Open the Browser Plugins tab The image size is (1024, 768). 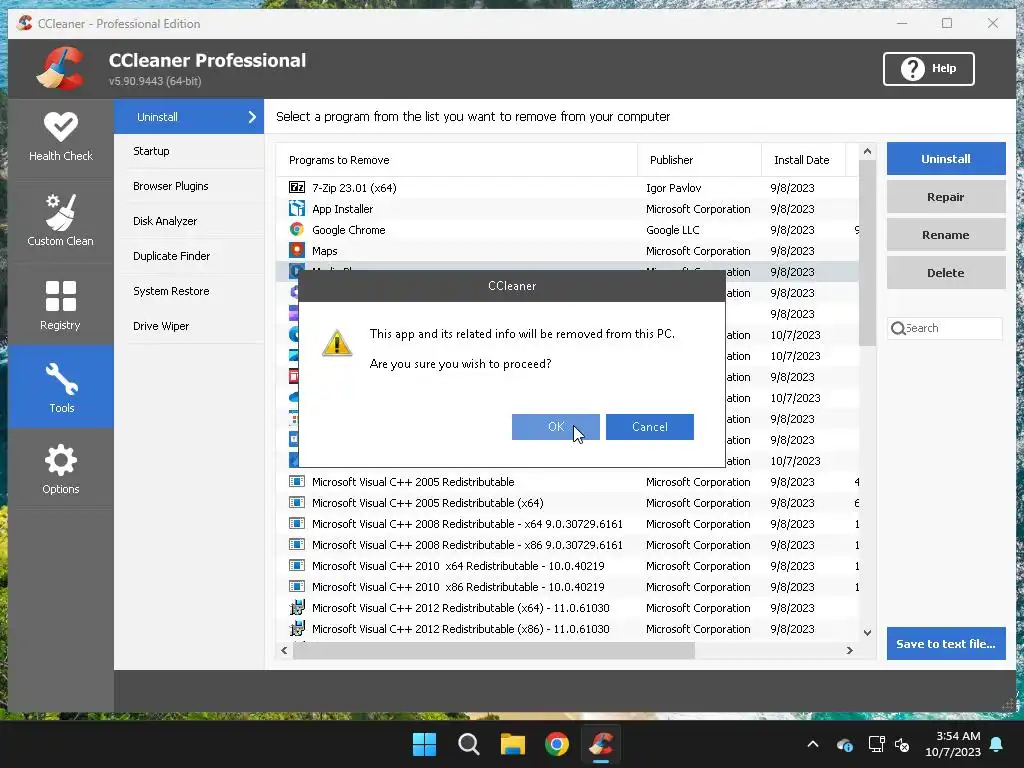click(189, 186)
